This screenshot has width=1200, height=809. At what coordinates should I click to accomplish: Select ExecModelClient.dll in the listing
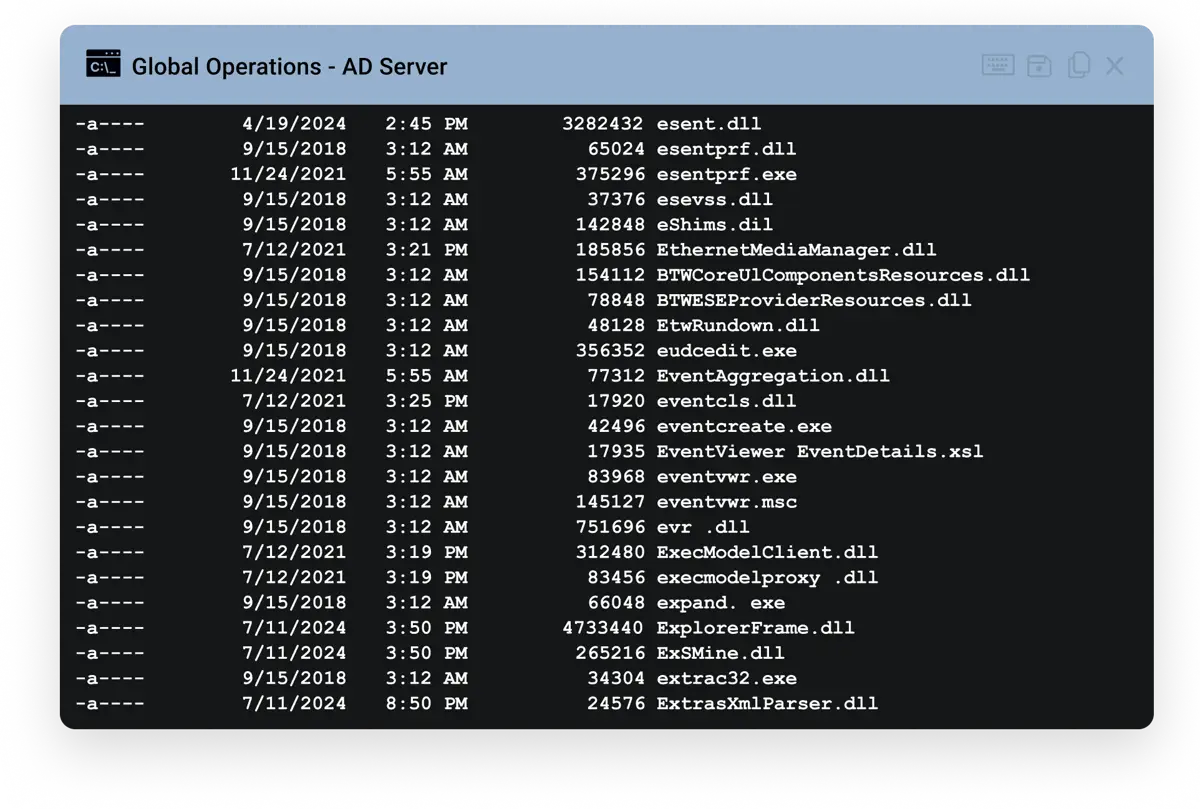[x=767, y=552]
